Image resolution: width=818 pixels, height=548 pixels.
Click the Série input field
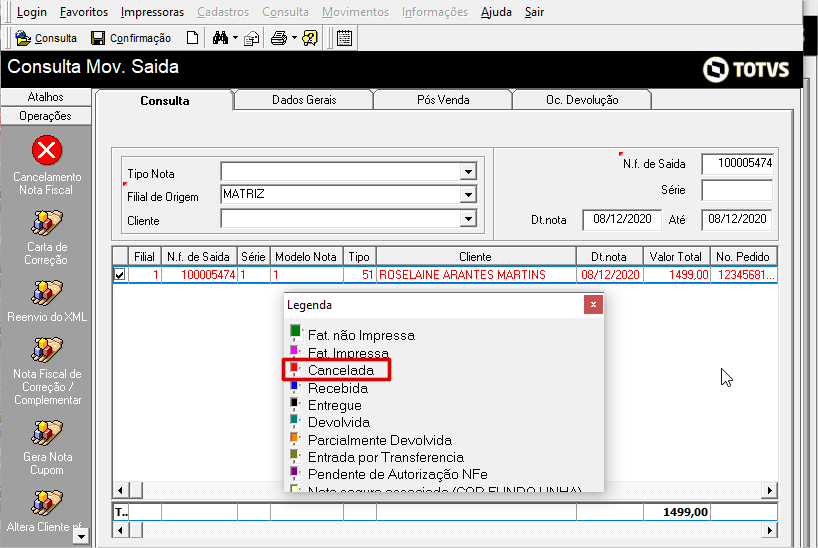[x=737, y=190]
